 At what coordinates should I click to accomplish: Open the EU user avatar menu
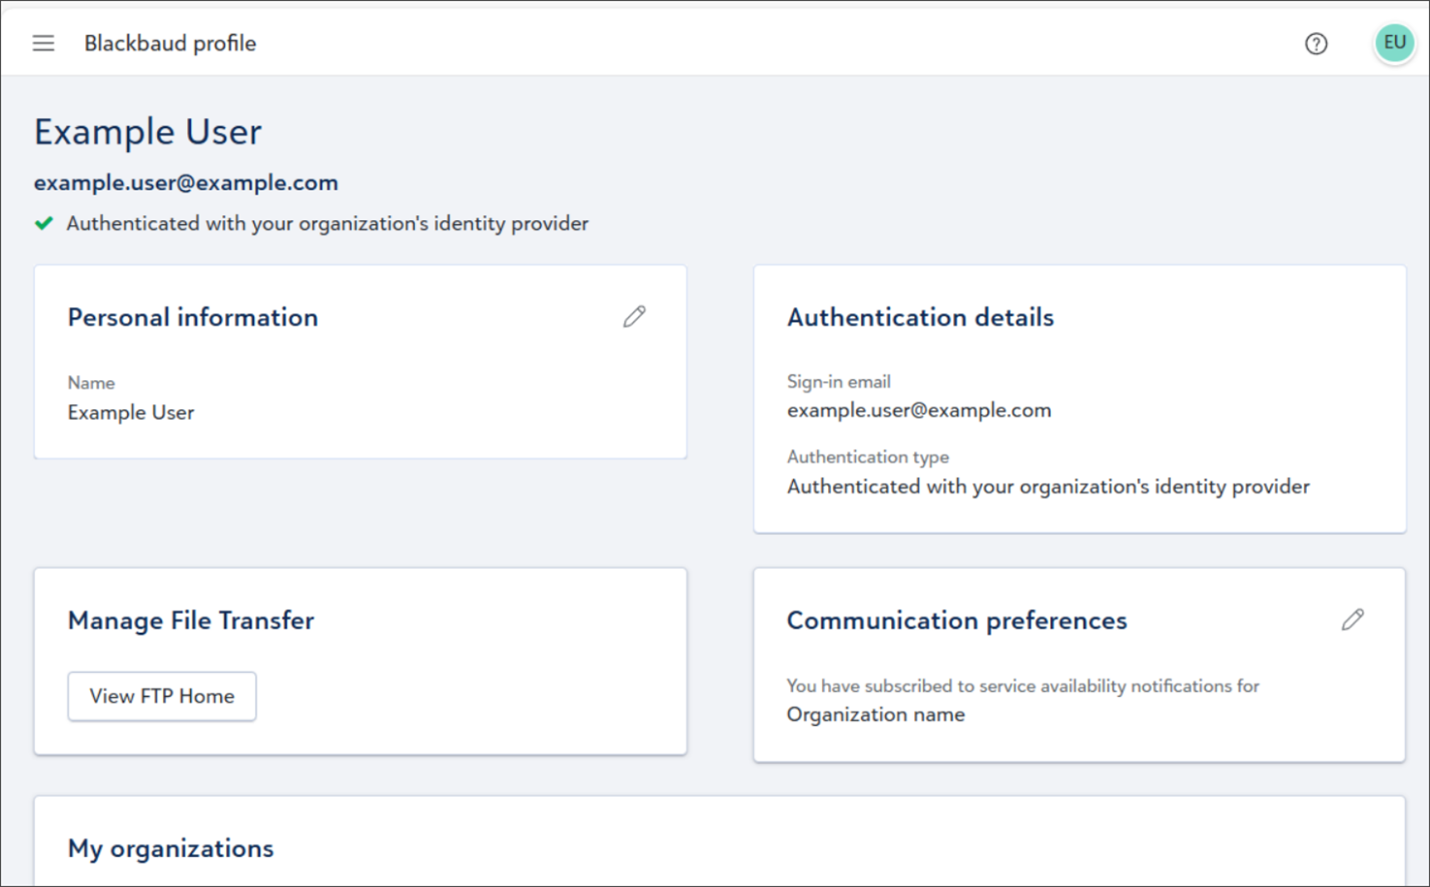point(1394,43)
